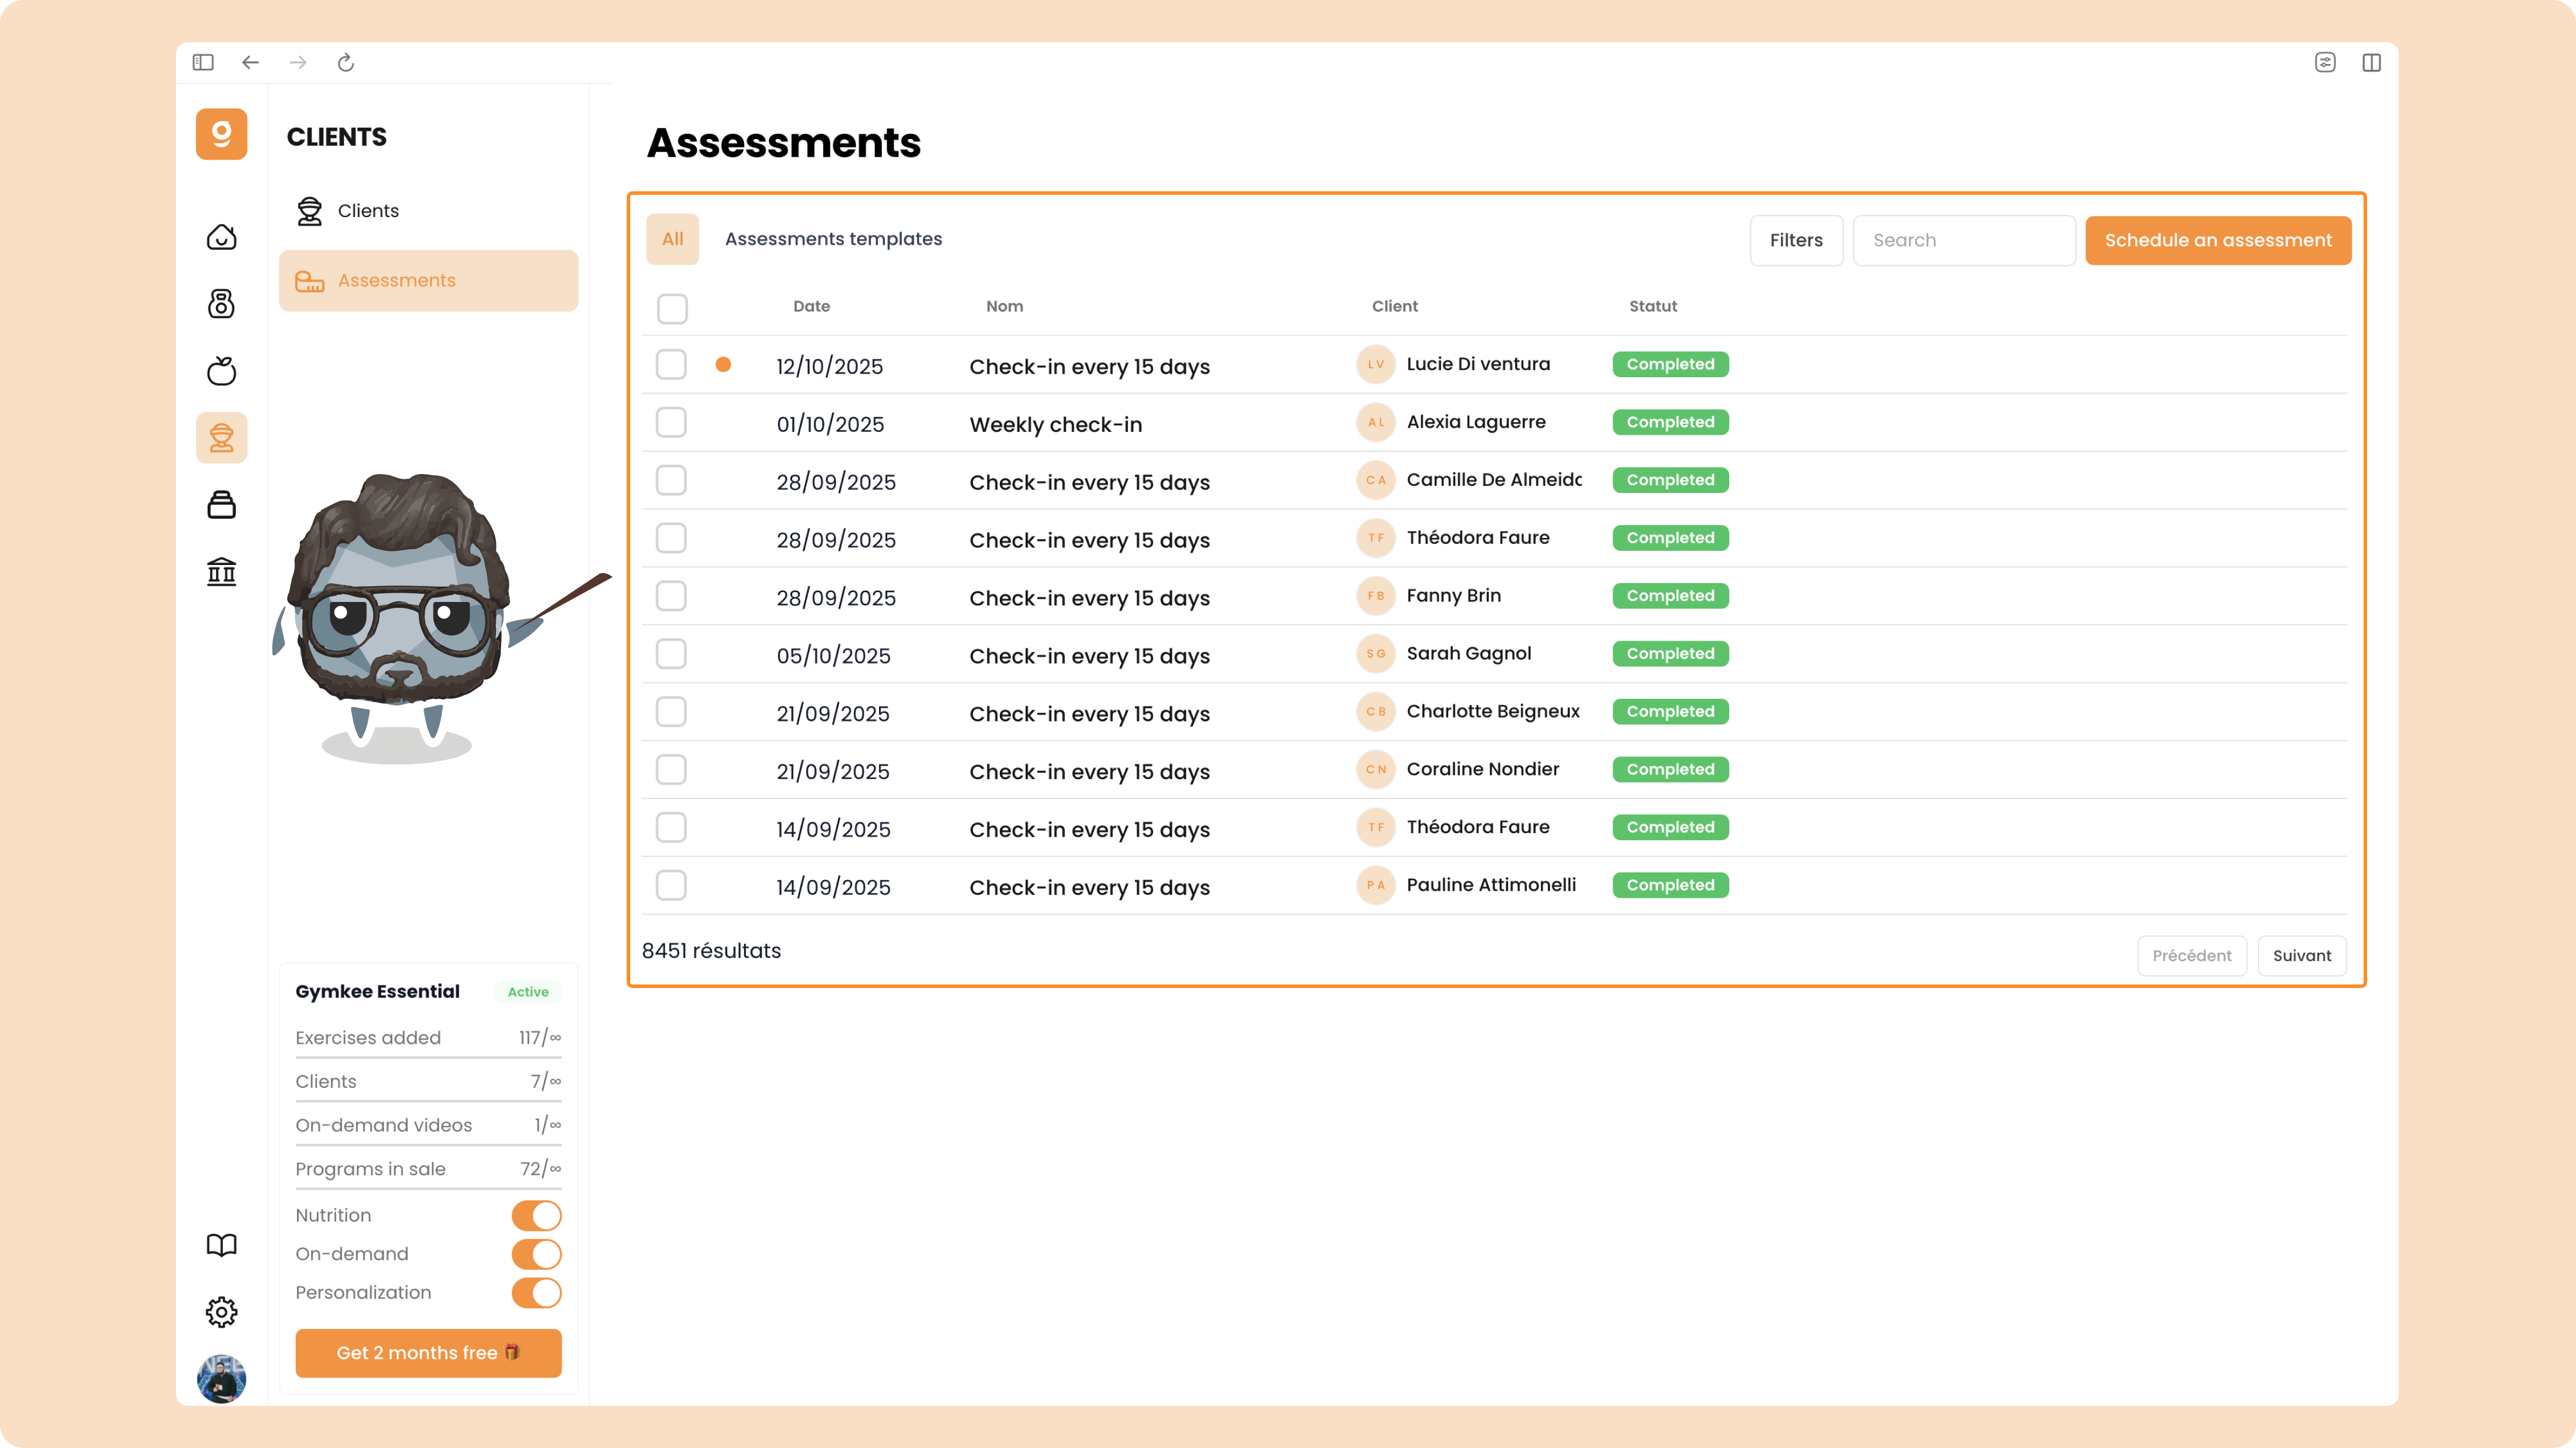This screenshot has width=2576, height=1448.
Task: Go to next page with Suivant
Action: [x=2302, y=956]
